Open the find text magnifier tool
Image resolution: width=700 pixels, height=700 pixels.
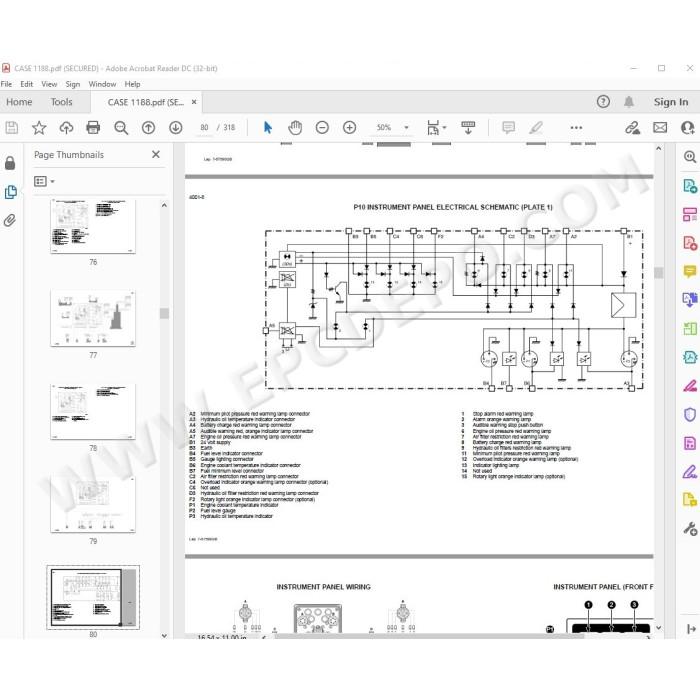point(121,128)
